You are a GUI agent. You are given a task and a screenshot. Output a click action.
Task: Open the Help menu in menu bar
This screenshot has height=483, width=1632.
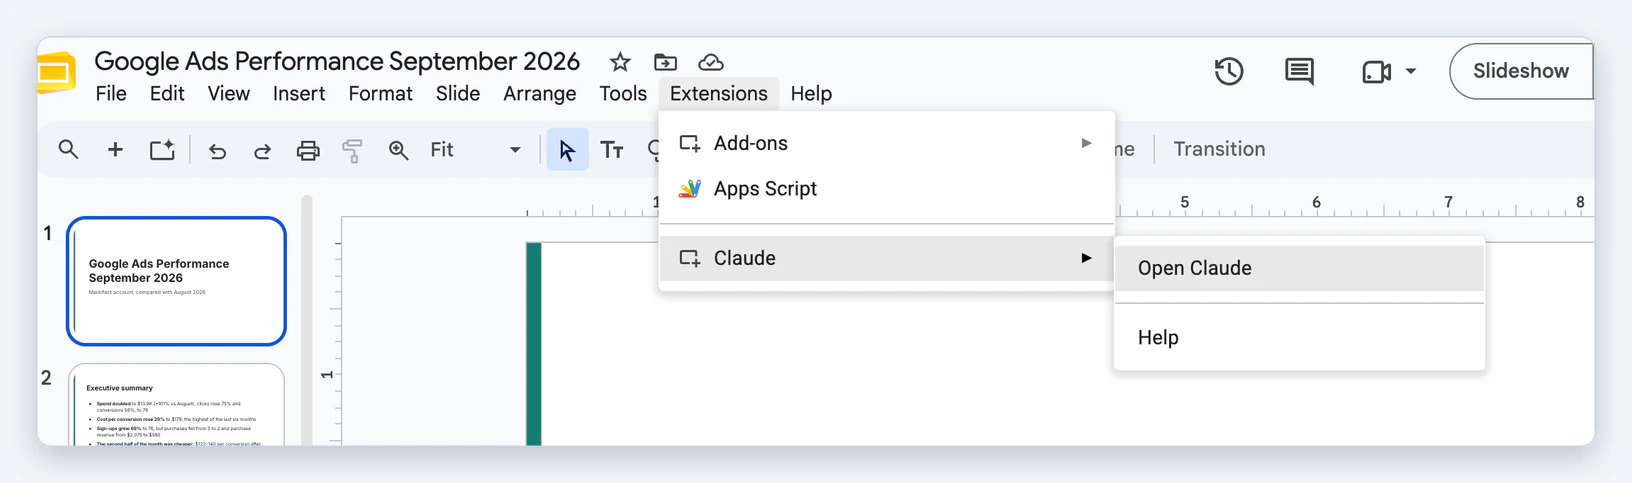point(811,93)
